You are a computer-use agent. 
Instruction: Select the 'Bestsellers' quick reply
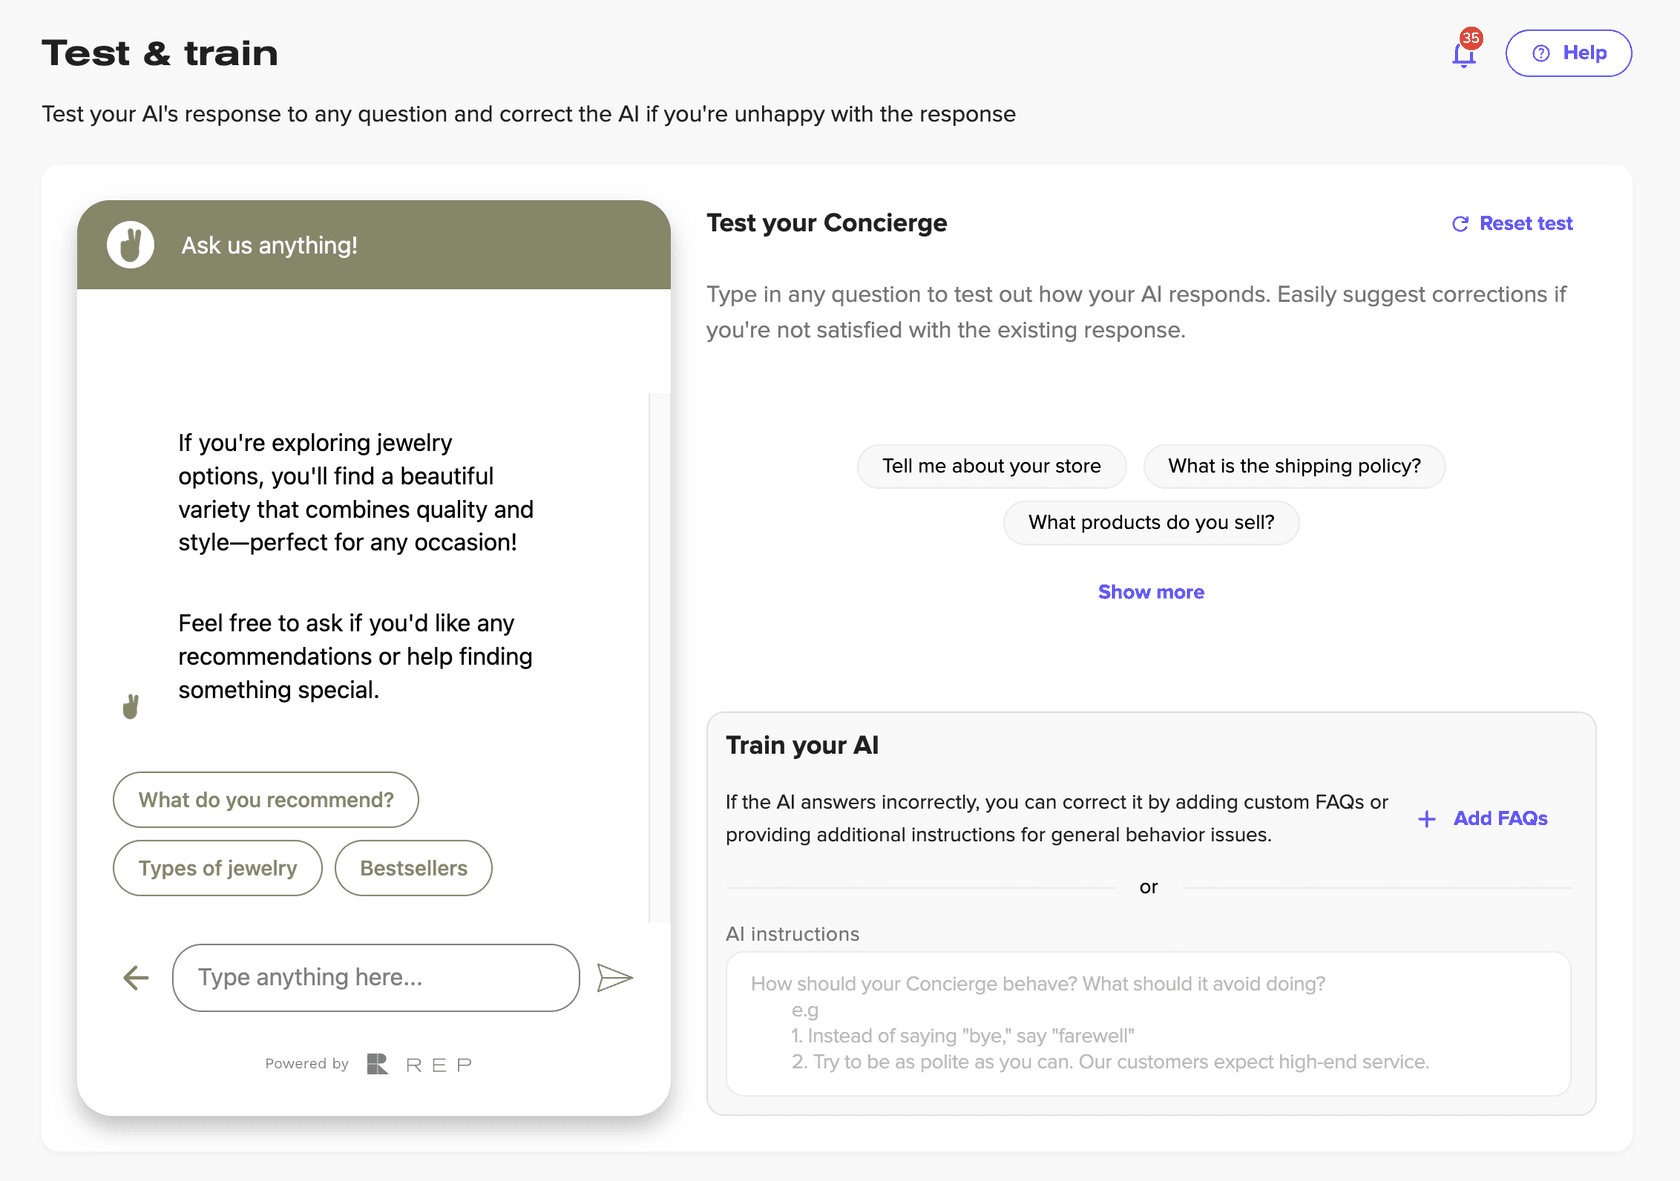tap(413, 868)
